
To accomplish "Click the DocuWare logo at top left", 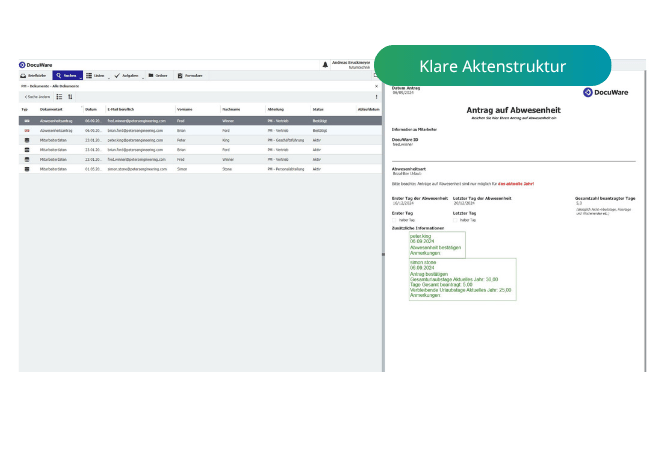I will (x=36, y=65).
